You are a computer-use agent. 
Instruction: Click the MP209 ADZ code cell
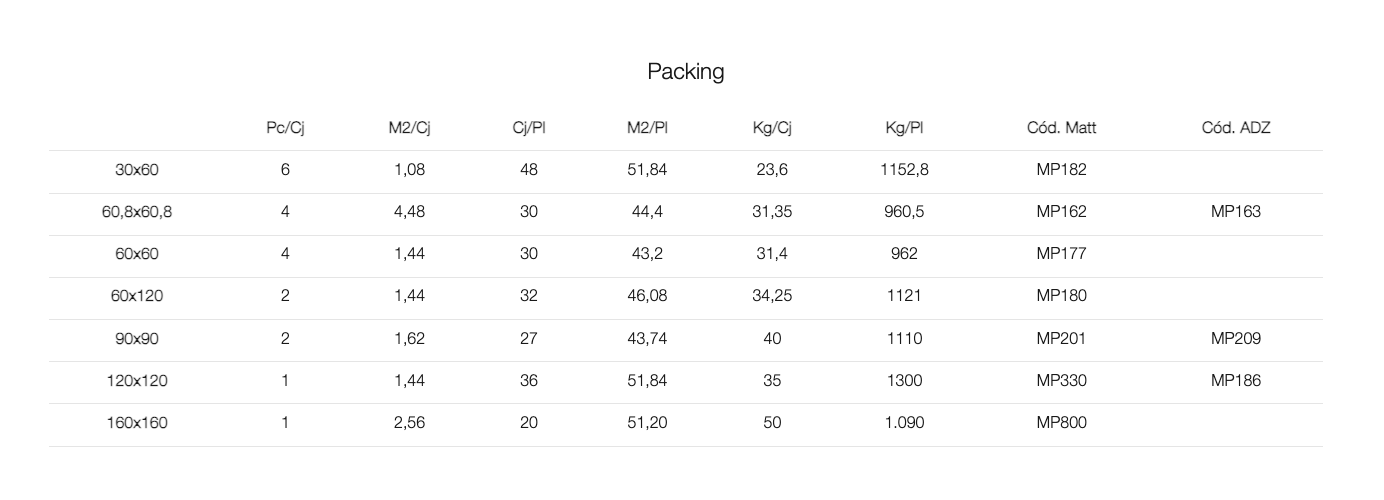pyautogui.click(x=1236, y=339)
